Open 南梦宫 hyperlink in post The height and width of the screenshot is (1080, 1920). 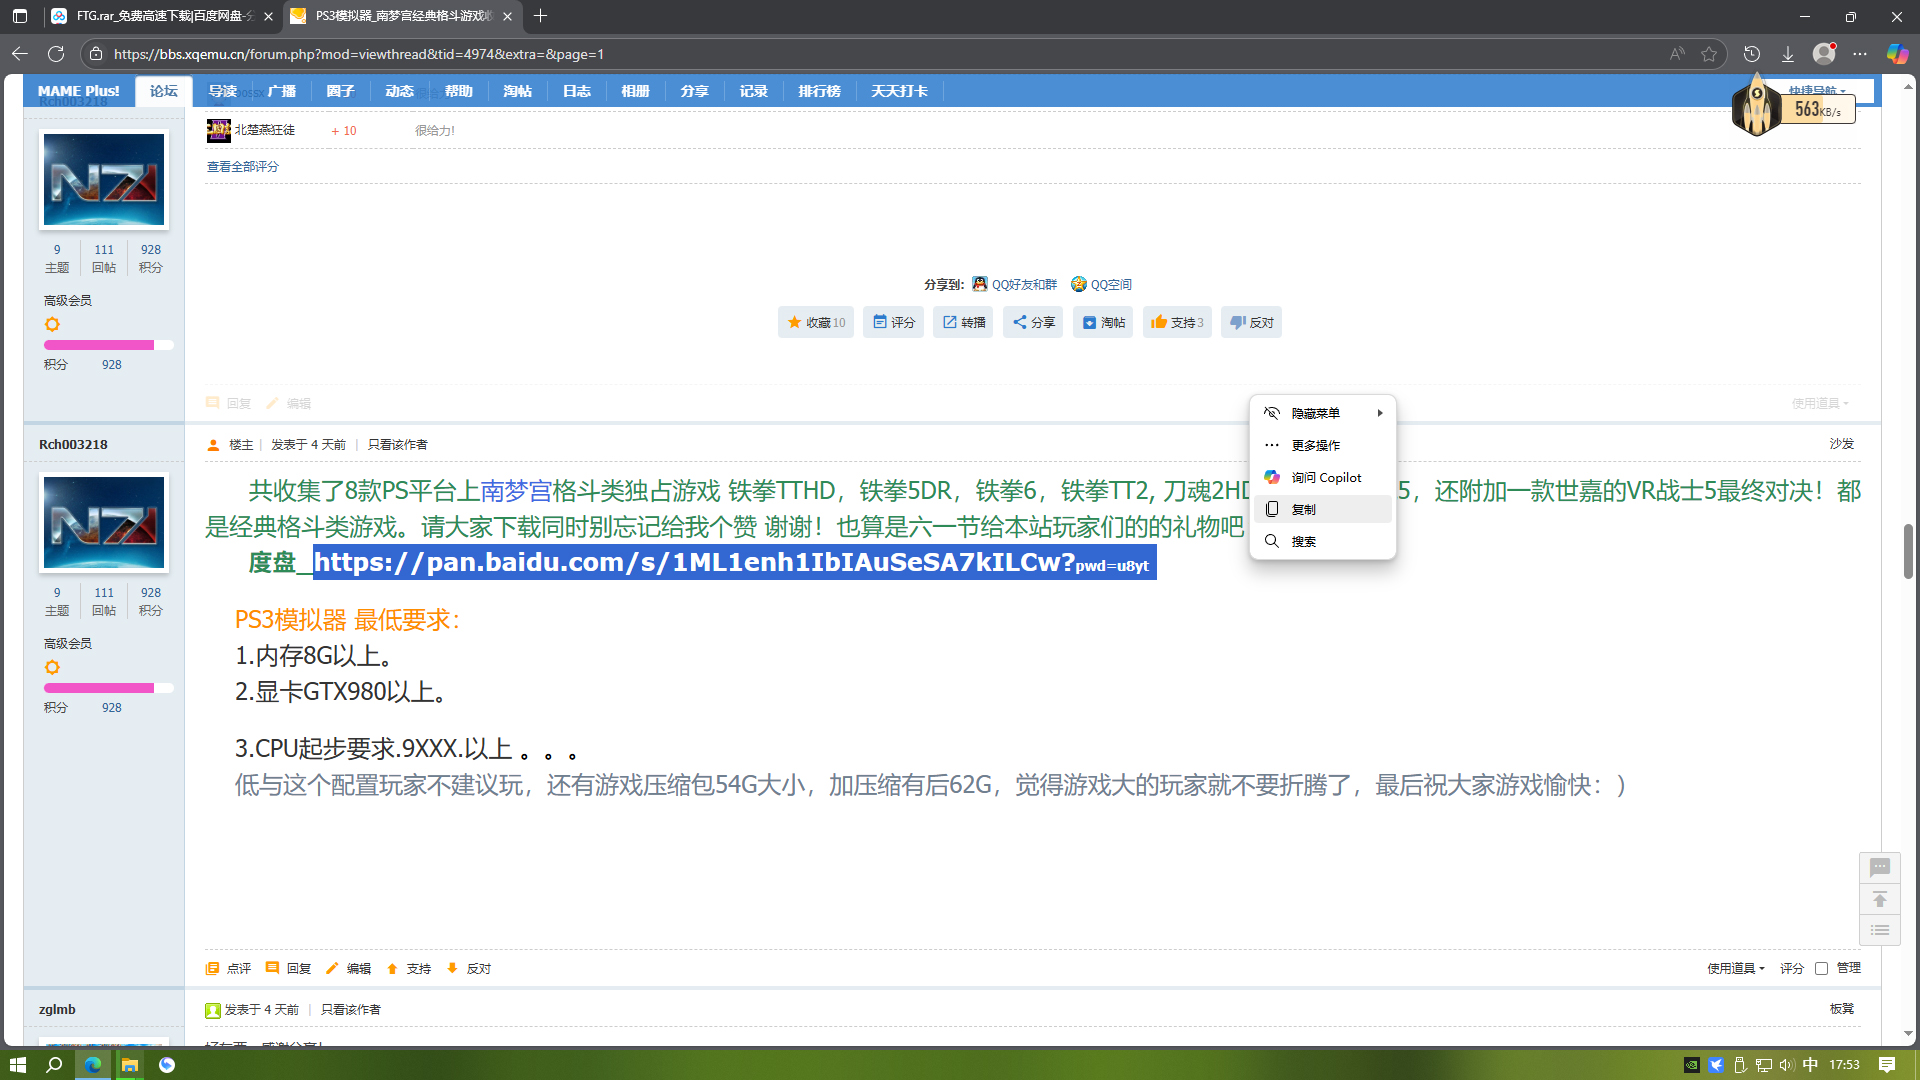point(516,491)
